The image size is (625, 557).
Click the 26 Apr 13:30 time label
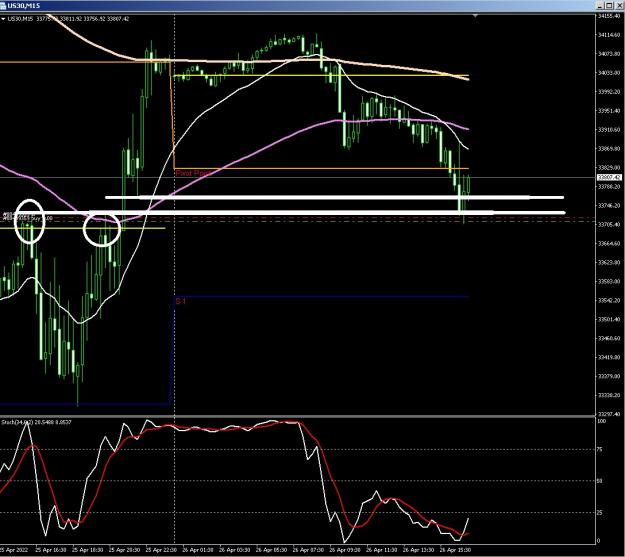click(419, 550)
